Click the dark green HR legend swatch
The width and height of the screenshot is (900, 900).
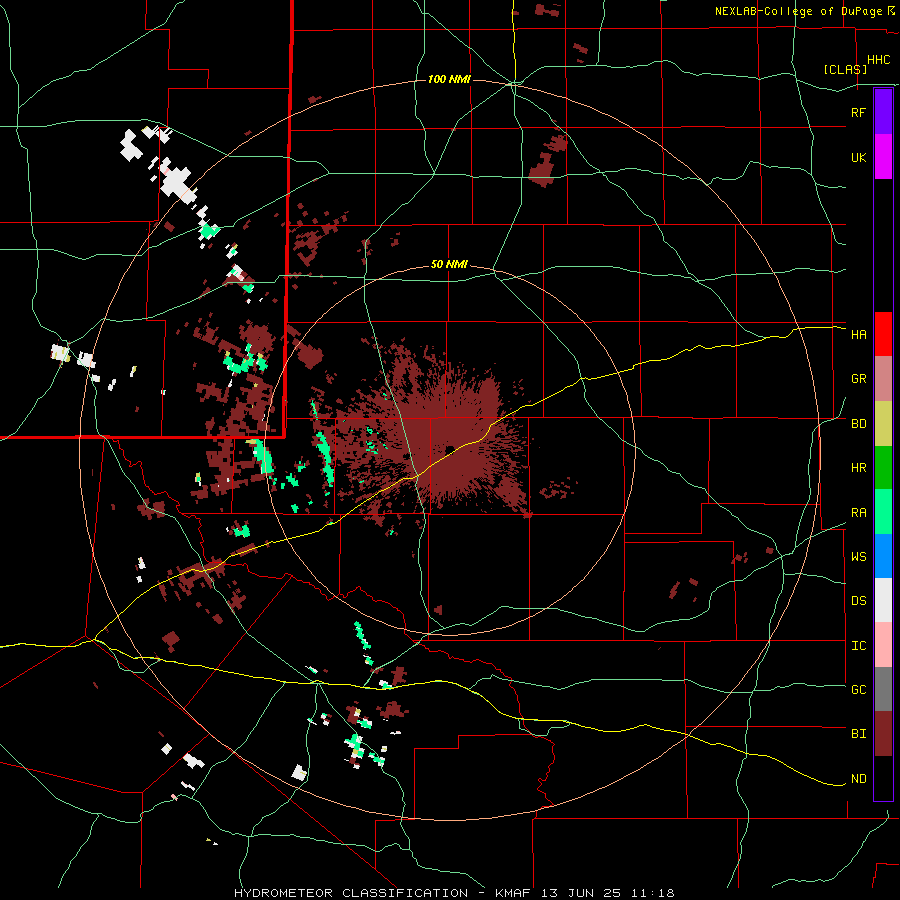(x=883, y=467)
